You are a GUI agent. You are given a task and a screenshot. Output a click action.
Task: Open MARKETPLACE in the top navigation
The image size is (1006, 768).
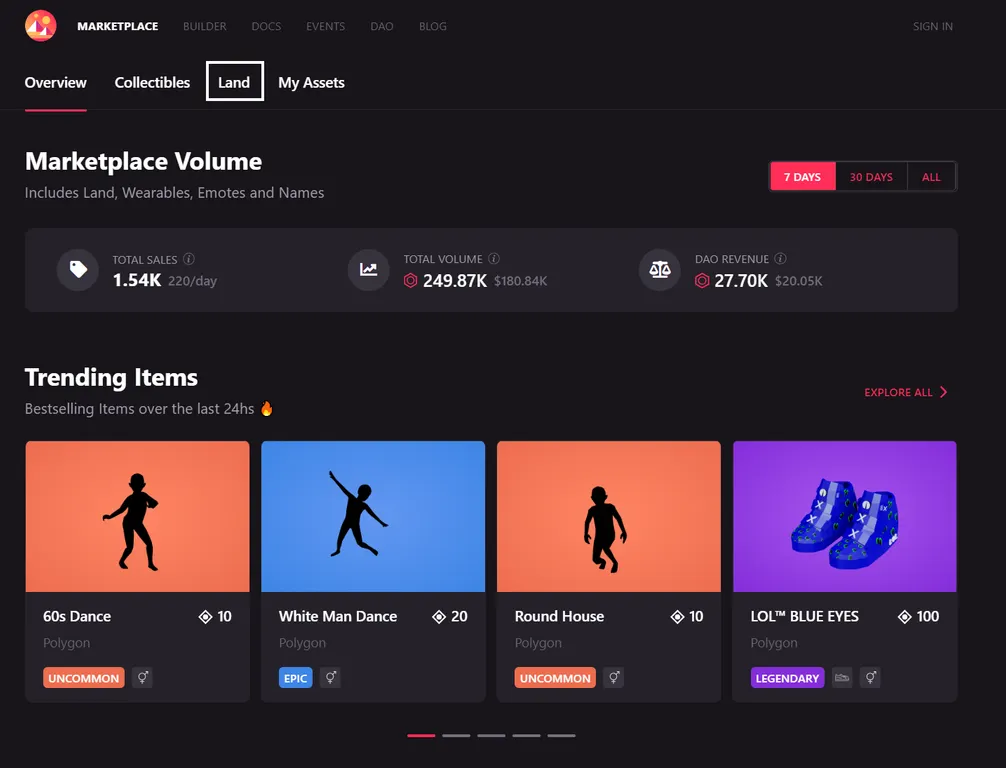[118, 26]
